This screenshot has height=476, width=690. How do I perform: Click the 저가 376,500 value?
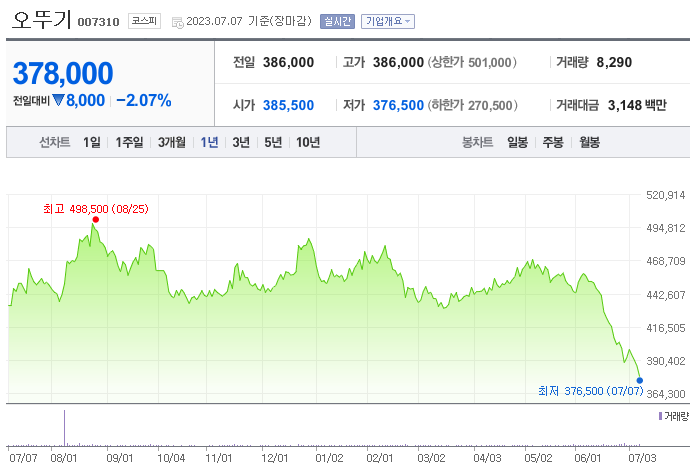coord(398,105)
